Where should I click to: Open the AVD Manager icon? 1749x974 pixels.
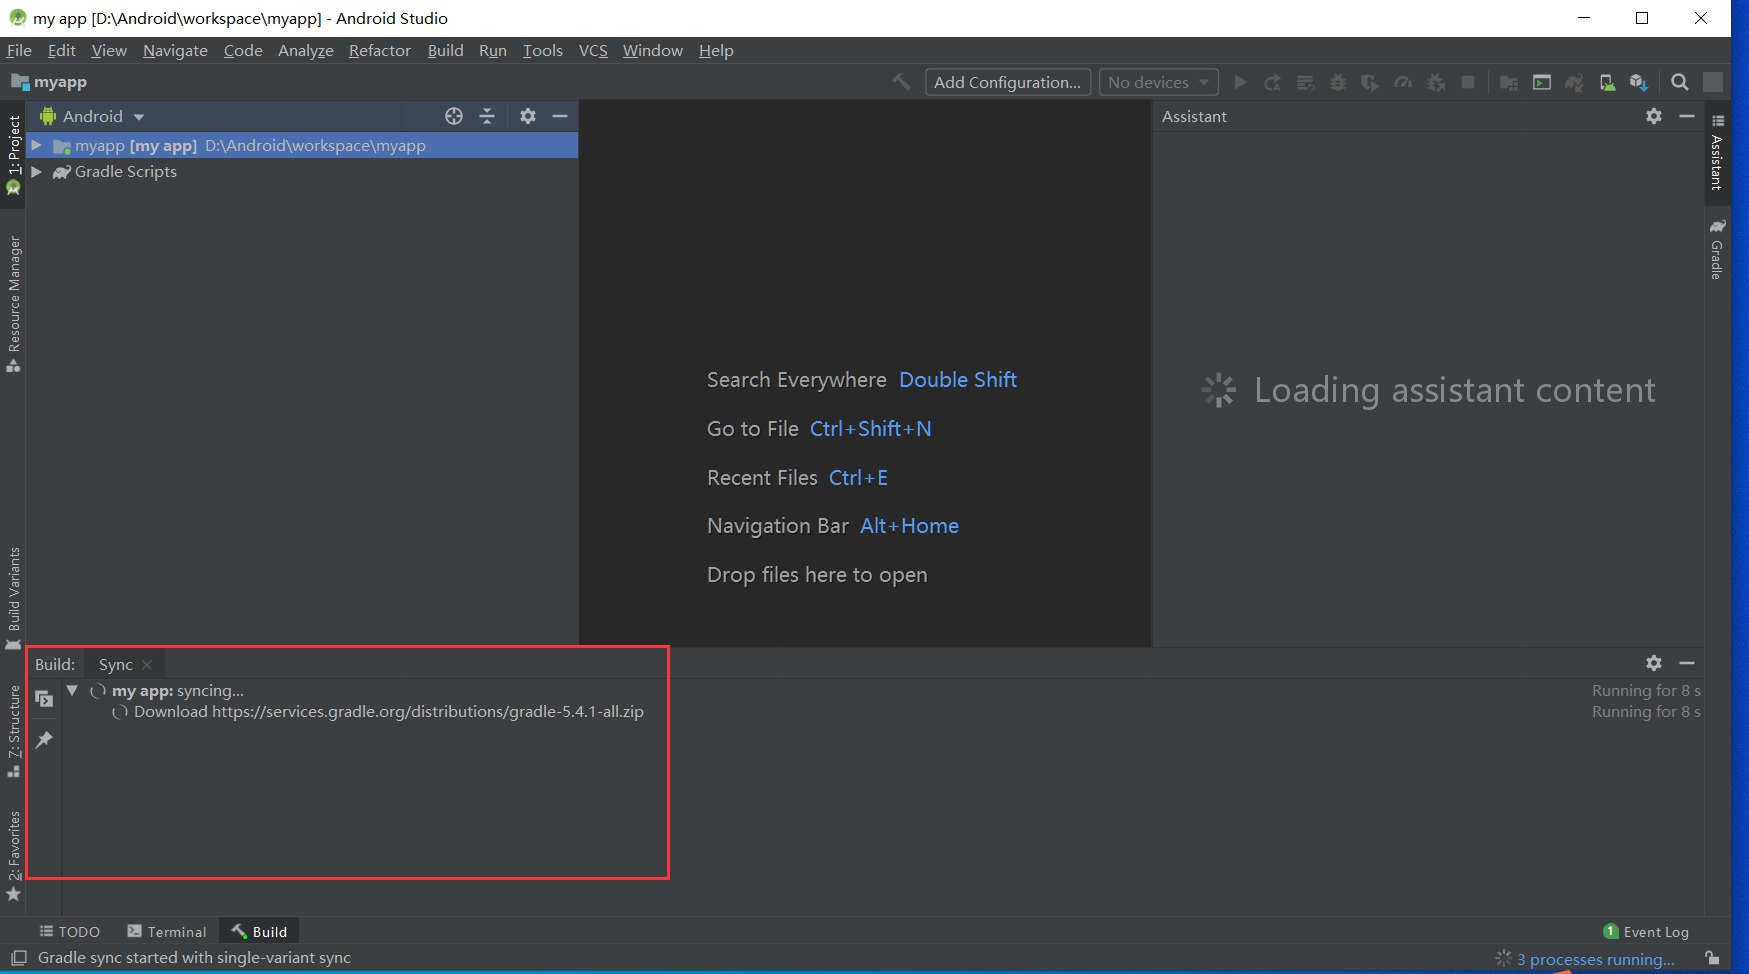pyautogui.click(x=1607, y=82)
